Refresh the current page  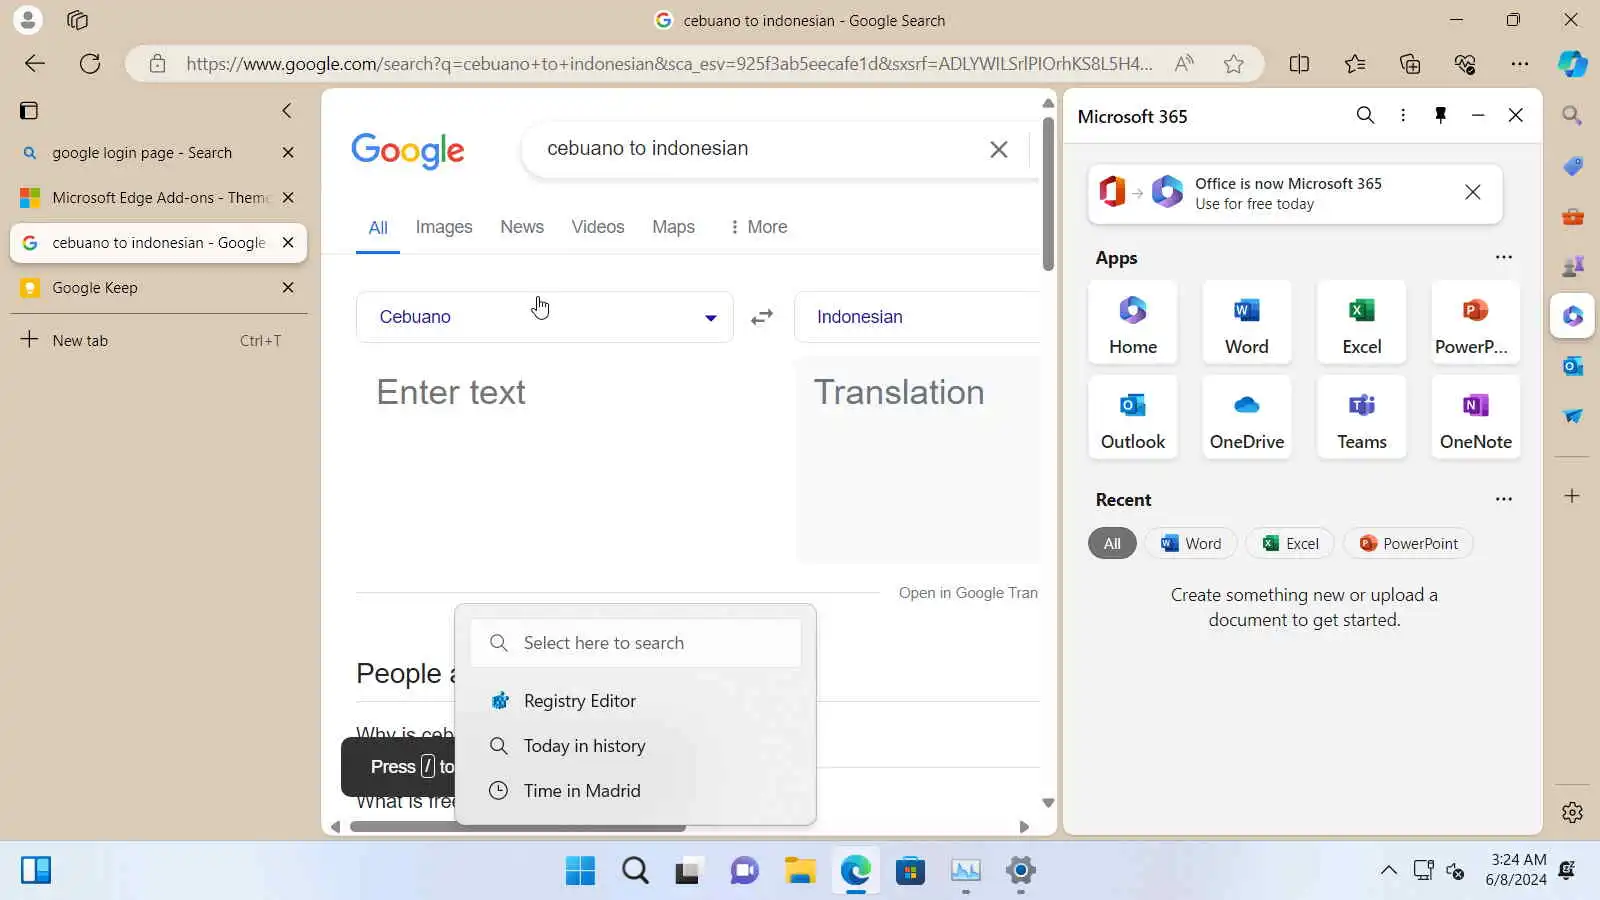click(90, 64)
